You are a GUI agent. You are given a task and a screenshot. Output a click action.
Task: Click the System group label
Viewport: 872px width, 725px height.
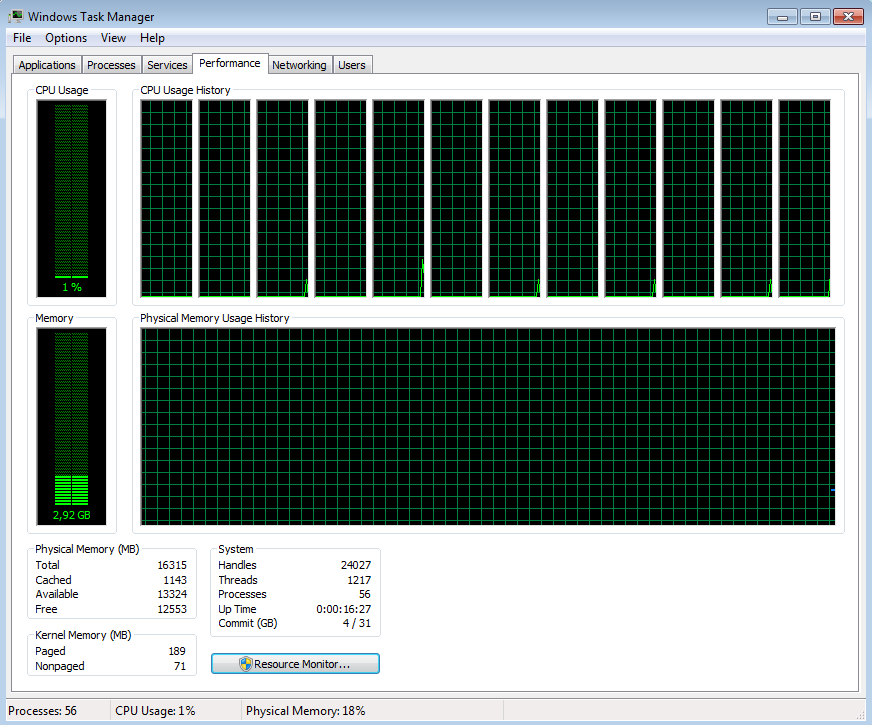click(x=236, y=549)
